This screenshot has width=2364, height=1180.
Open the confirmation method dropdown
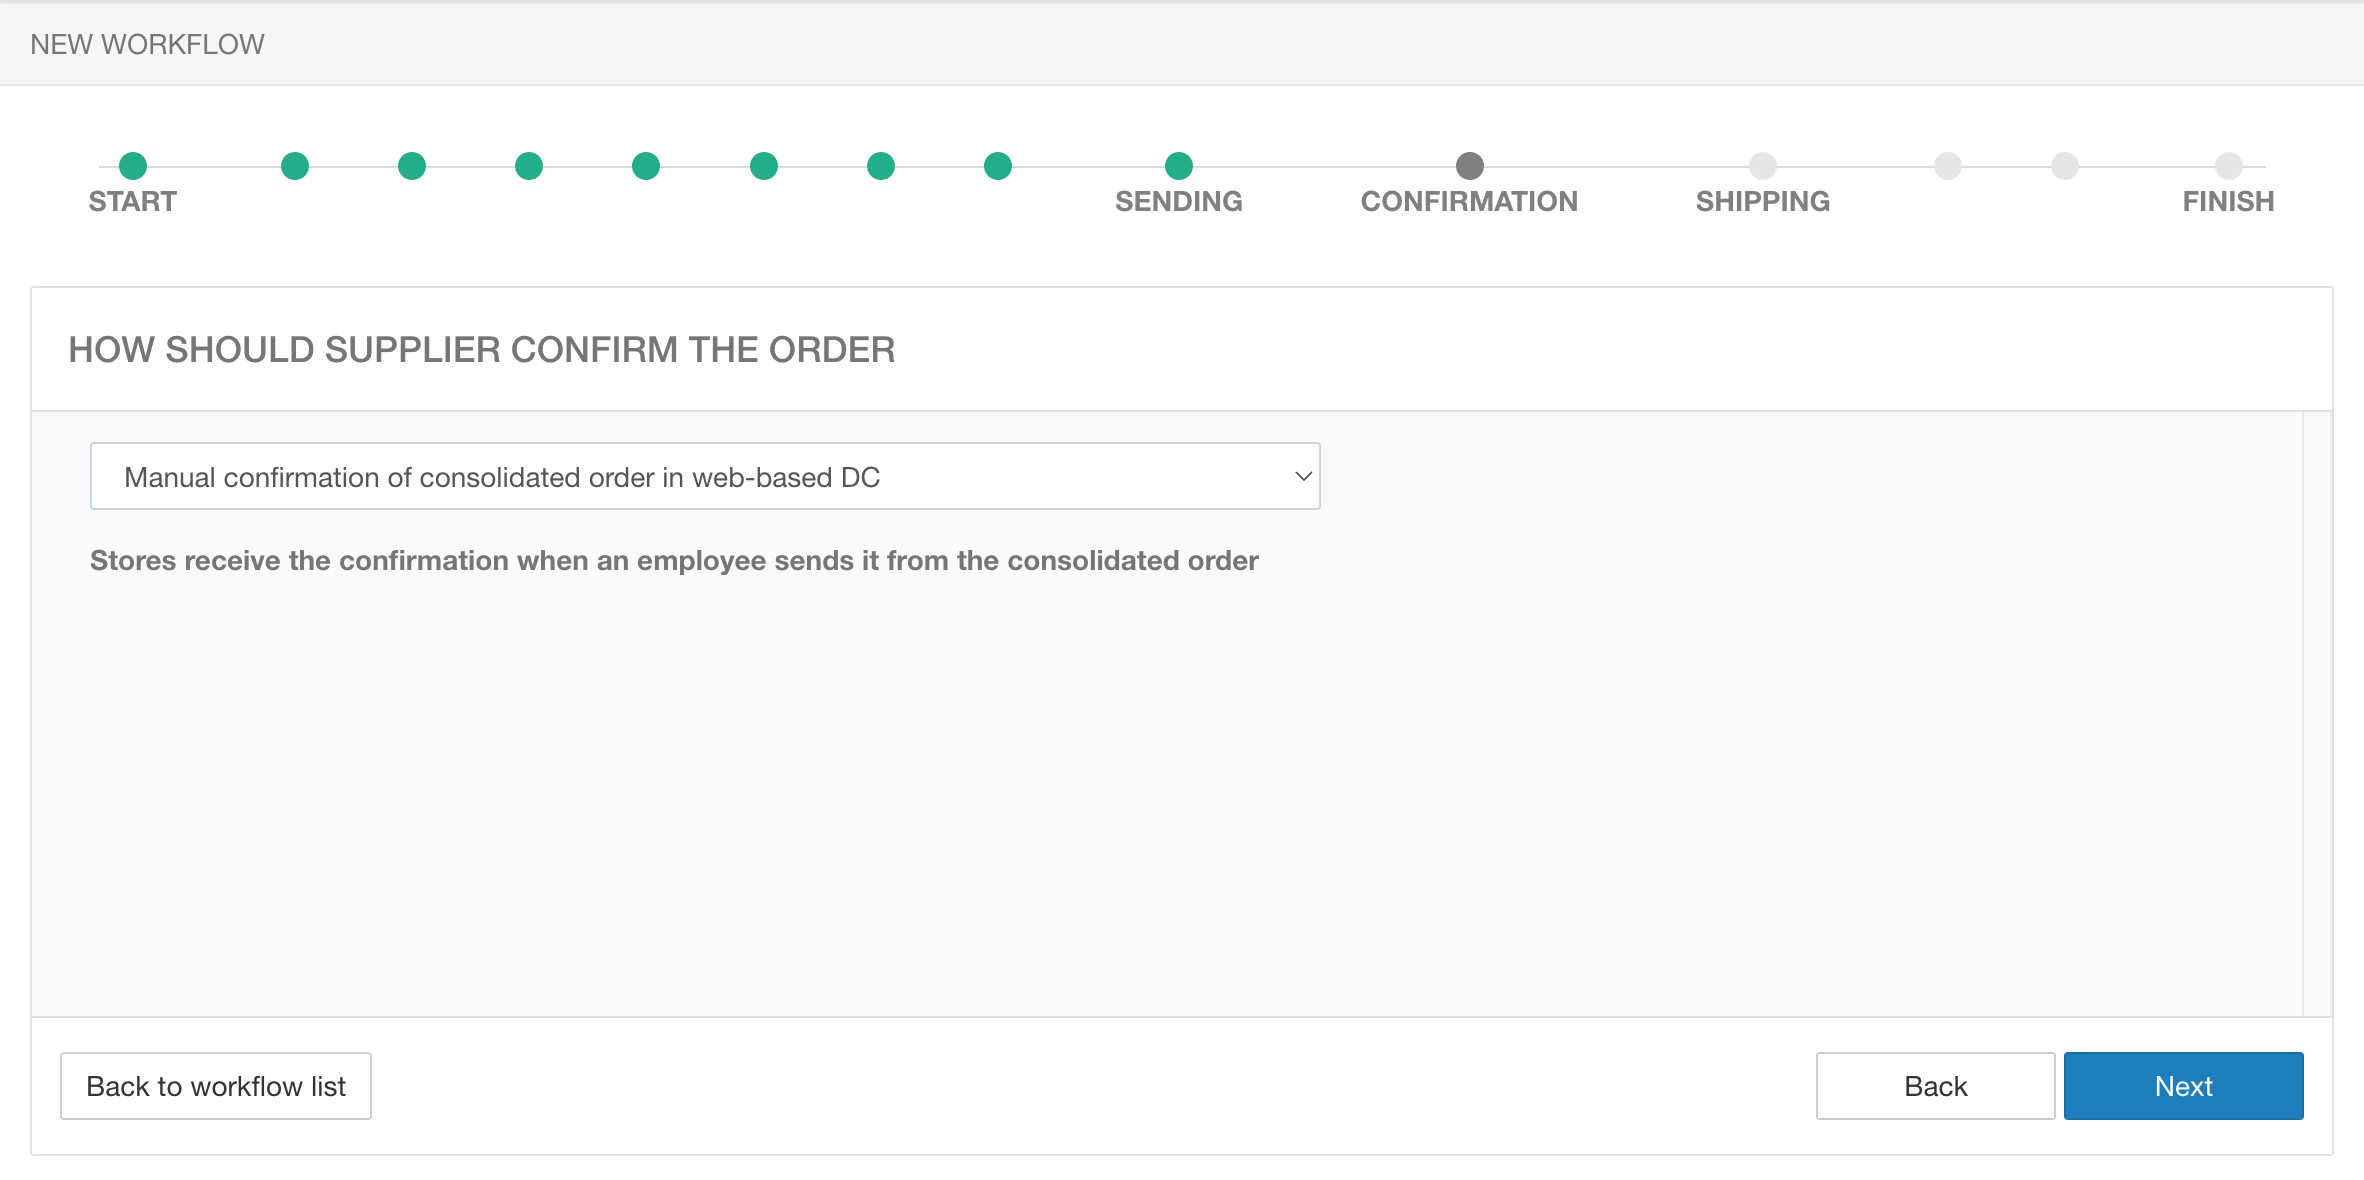click(704, 477)
